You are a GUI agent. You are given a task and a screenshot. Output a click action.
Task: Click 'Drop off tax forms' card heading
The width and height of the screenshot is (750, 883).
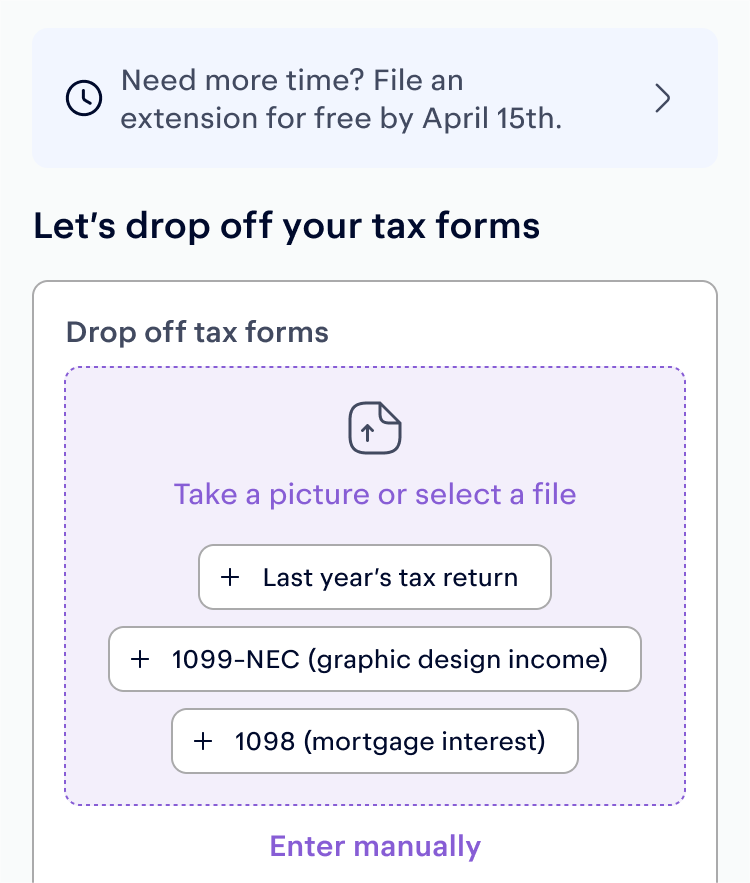(x=197, y=332)
